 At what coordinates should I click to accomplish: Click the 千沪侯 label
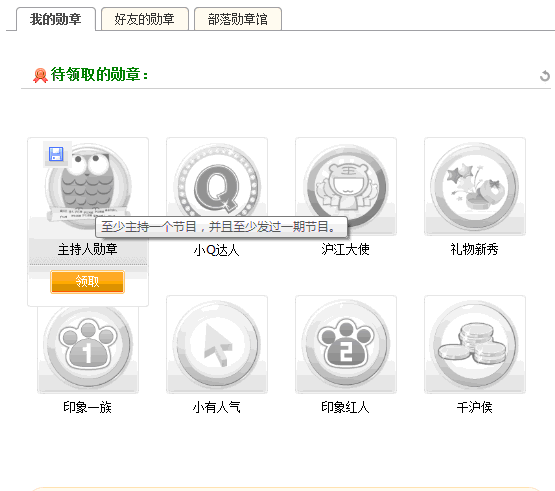point(474,407)
